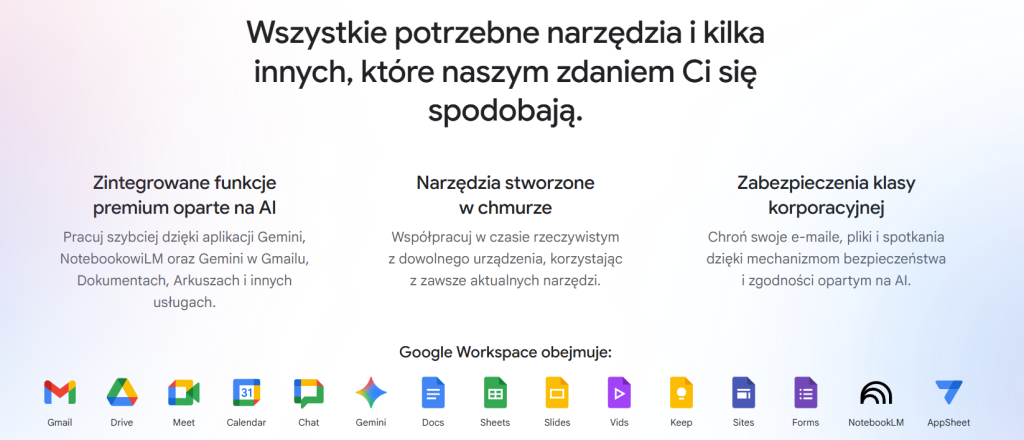Click the Slides text label
The image size is (1024, 440).
[557, 422]
